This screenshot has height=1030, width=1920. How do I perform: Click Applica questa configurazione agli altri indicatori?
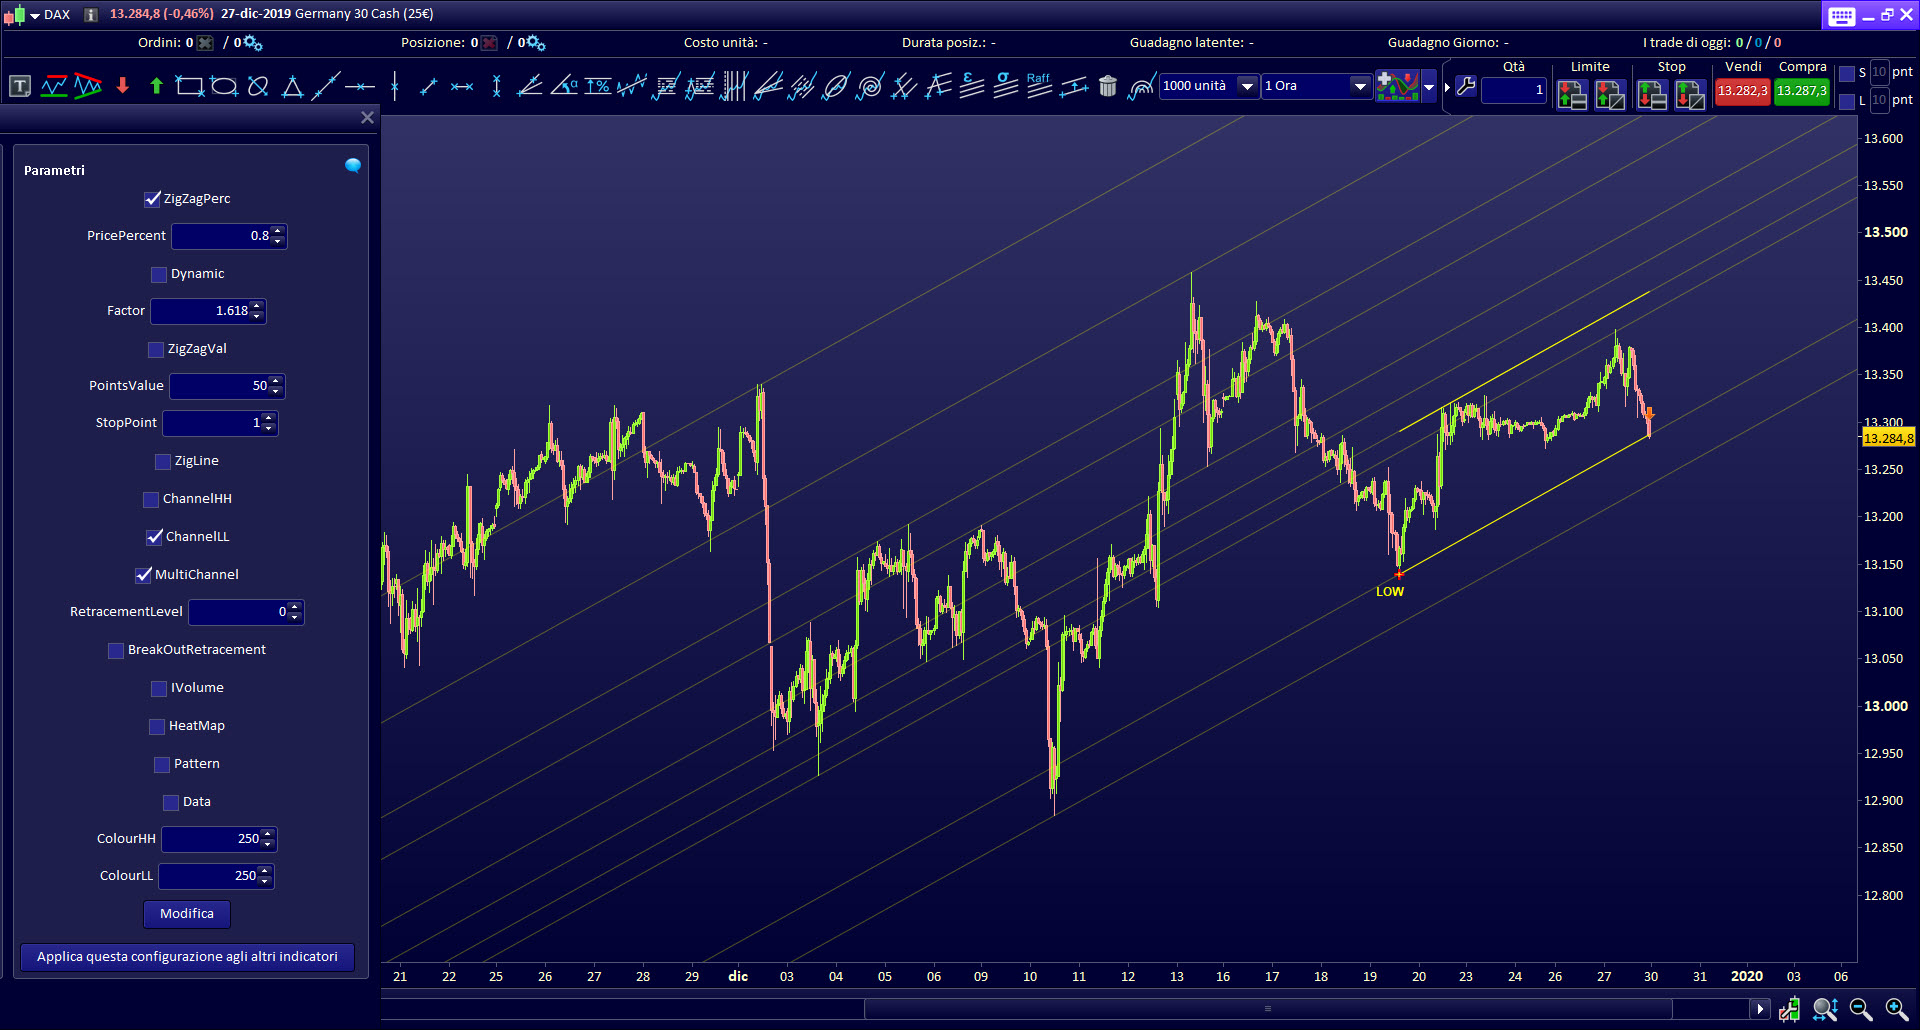click(x=187, y=957)
